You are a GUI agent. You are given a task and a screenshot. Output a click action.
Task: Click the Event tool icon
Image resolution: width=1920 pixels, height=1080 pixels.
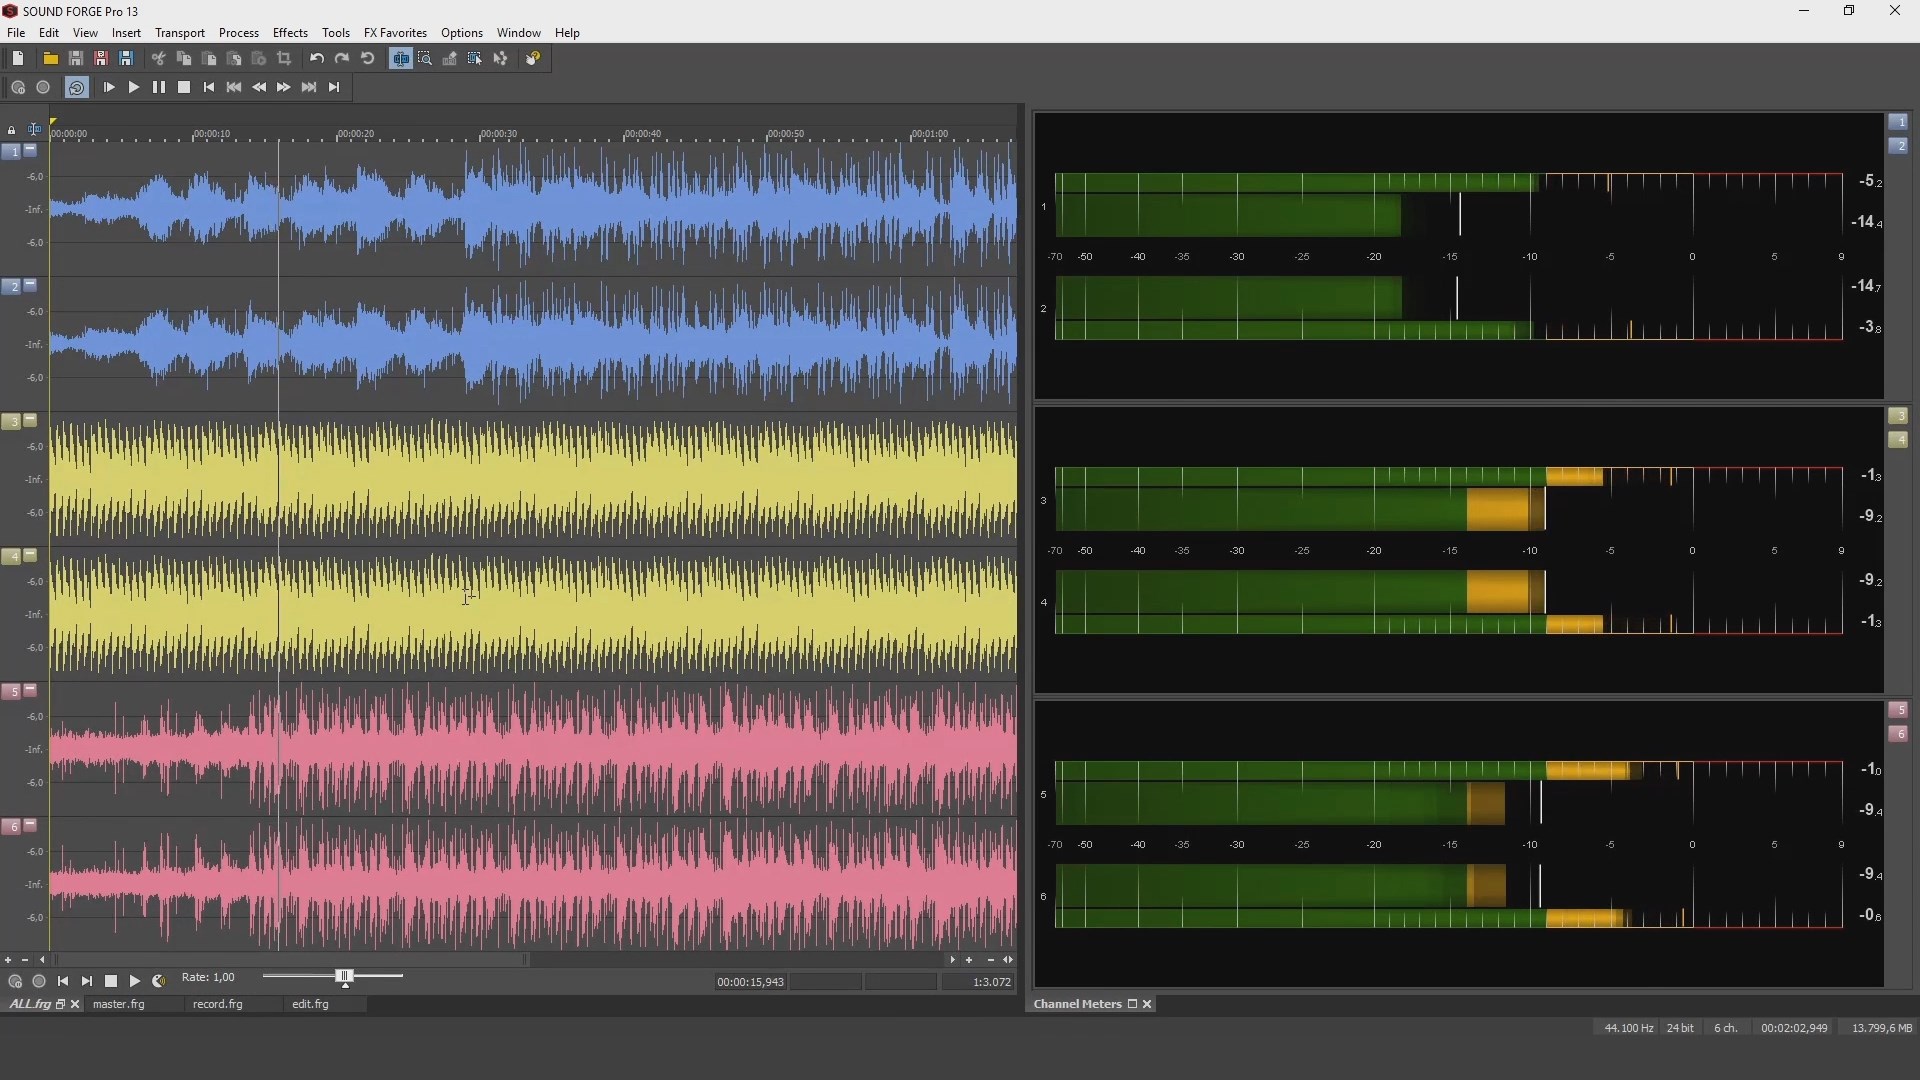(475, 59)
